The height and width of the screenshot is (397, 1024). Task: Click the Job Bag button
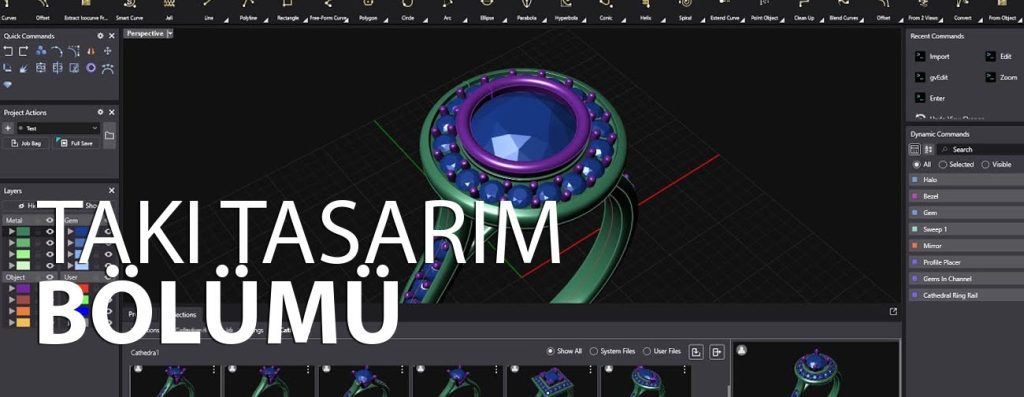click(26, 143)
